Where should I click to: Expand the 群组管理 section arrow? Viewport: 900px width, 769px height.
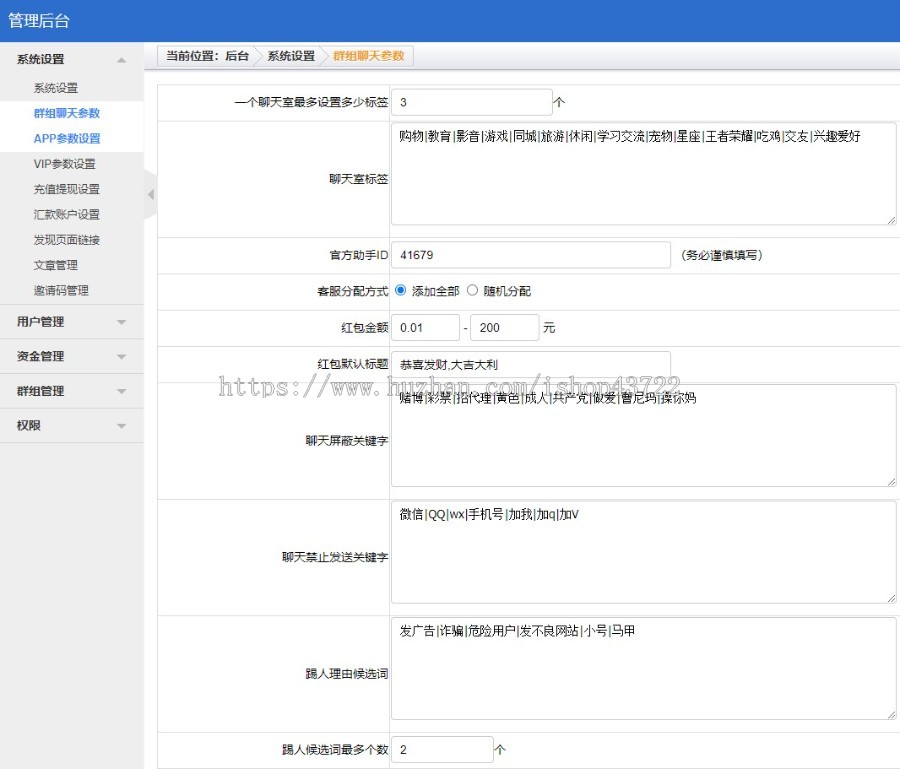click(x=121, y=391)
